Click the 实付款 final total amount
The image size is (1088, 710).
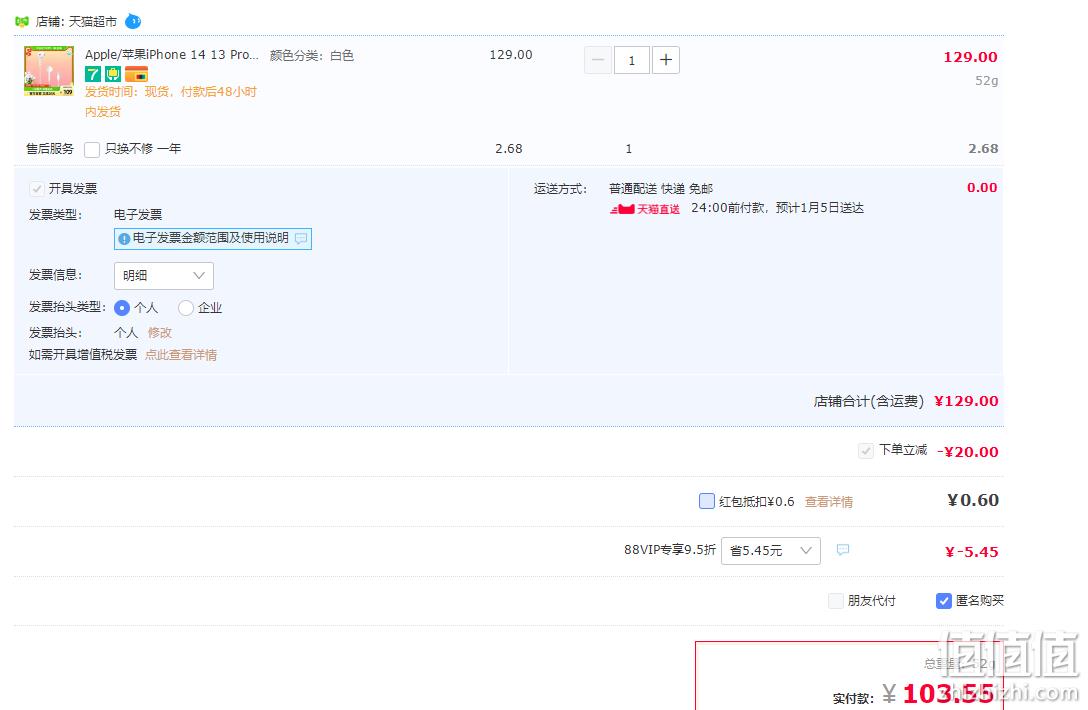coord(937,694)
